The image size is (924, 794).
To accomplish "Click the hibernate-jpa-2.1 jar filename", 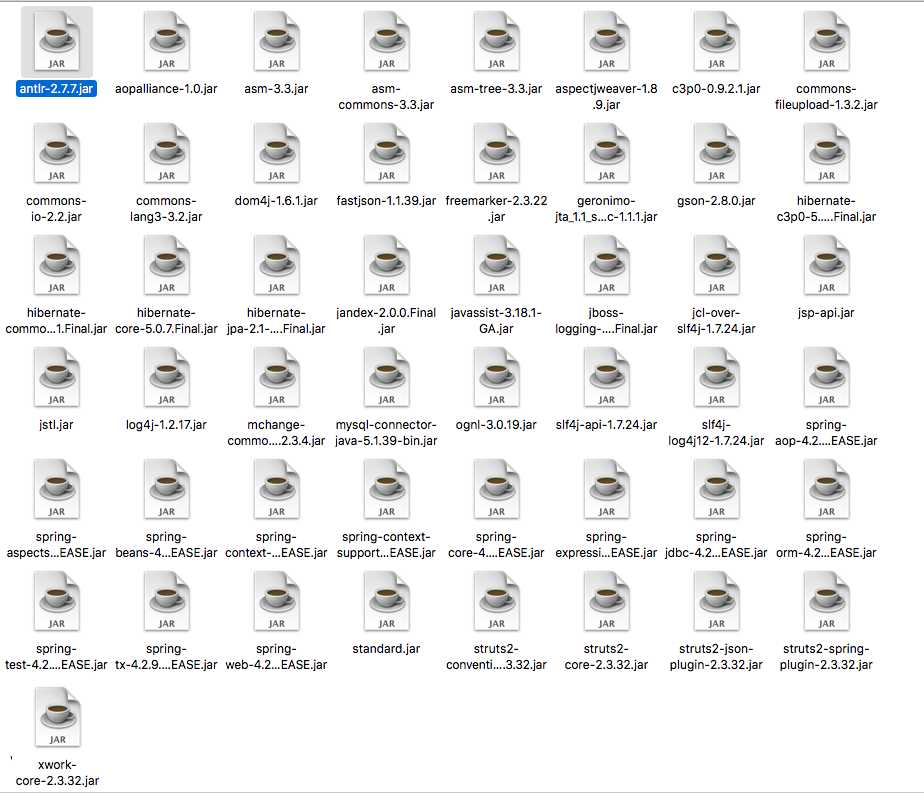I will pyautogui.click(x=276, y=321).
